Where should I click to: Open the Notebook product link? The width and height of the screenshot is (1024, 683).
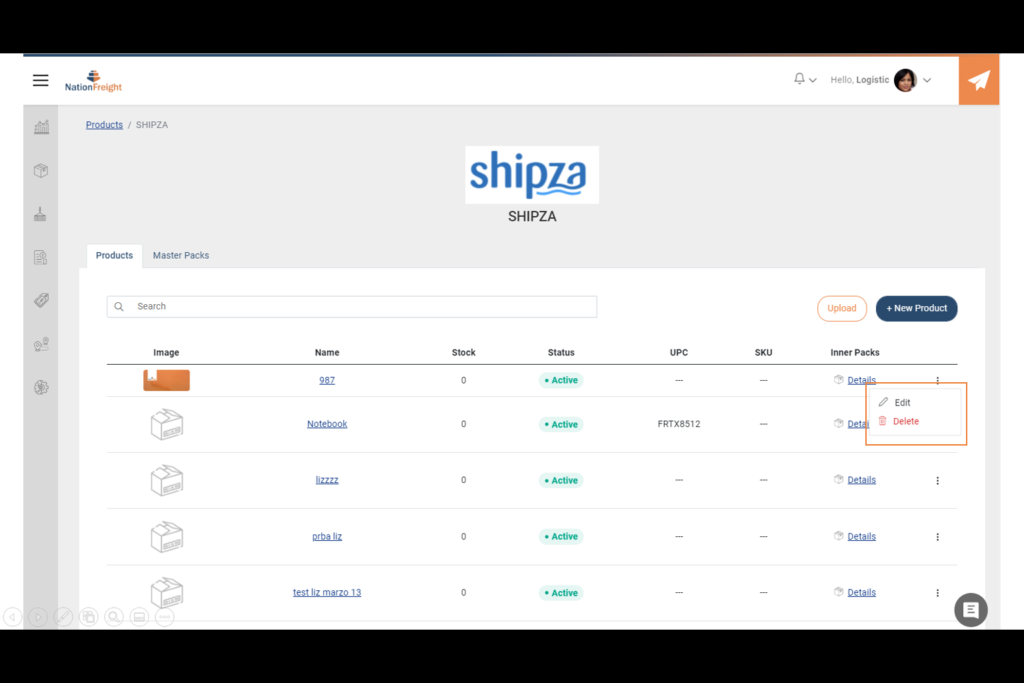click(x=327, y=424)
